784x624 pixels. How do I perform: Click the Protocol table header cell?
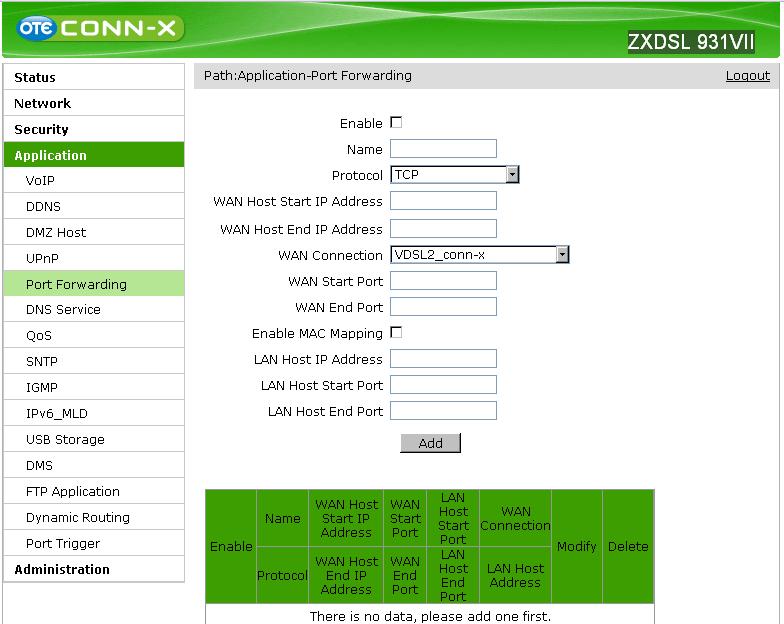coord(282,576)
